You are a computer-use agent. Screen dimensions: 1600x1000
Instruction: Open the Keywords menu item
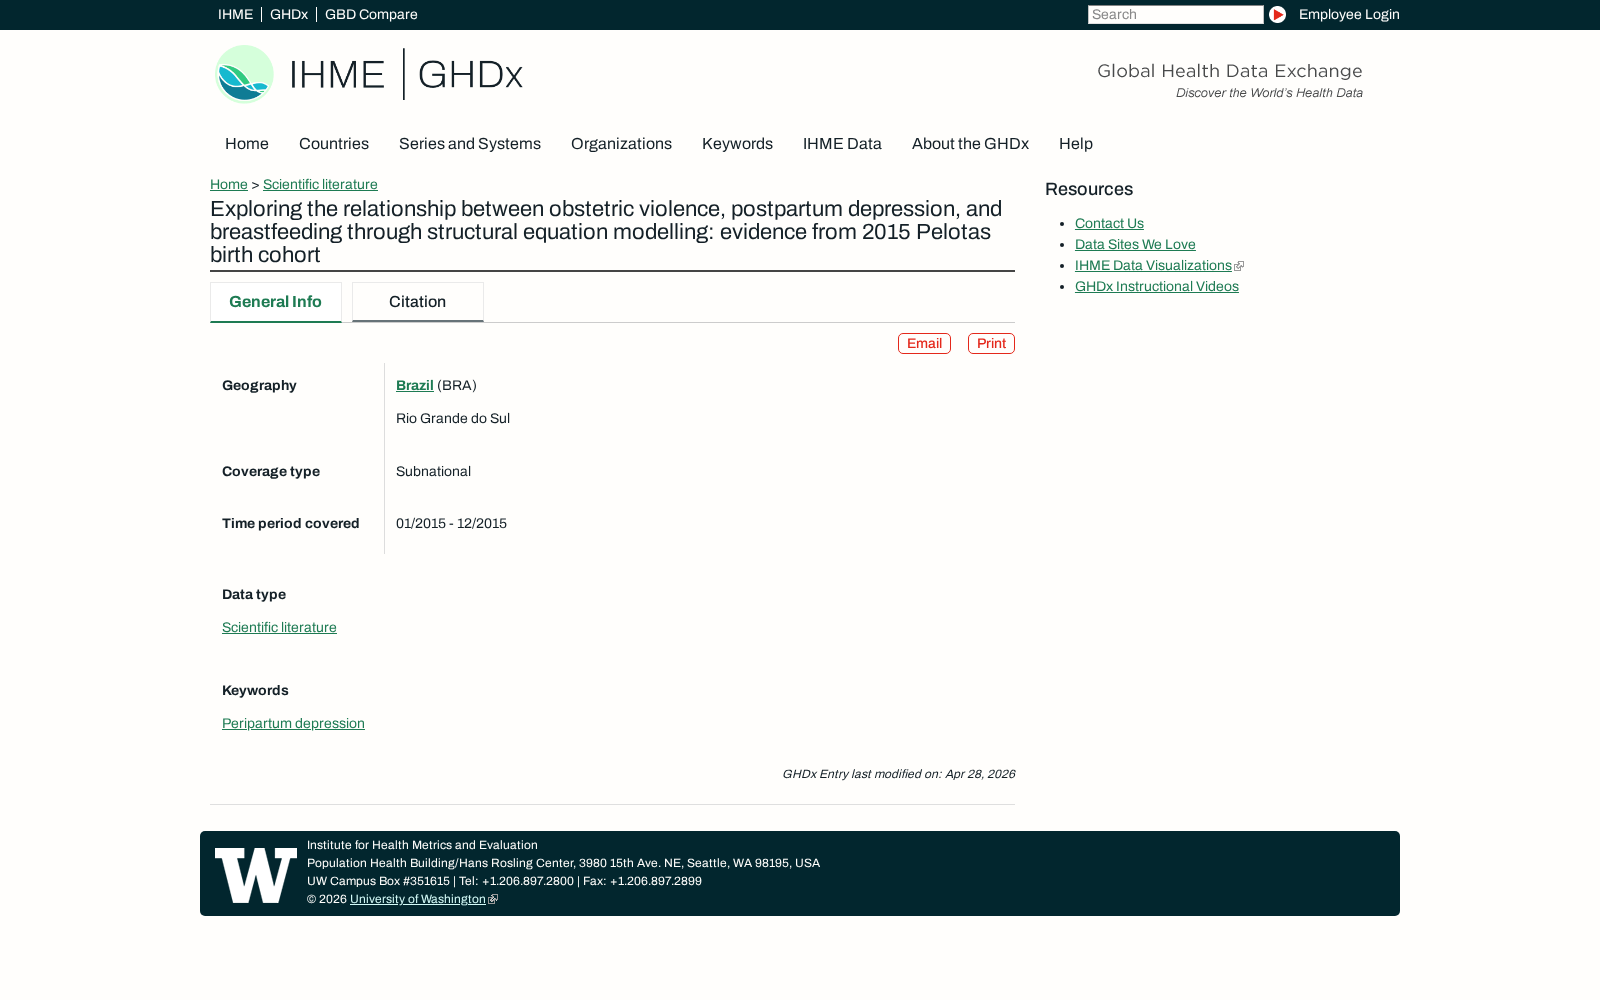coord(737,144)
